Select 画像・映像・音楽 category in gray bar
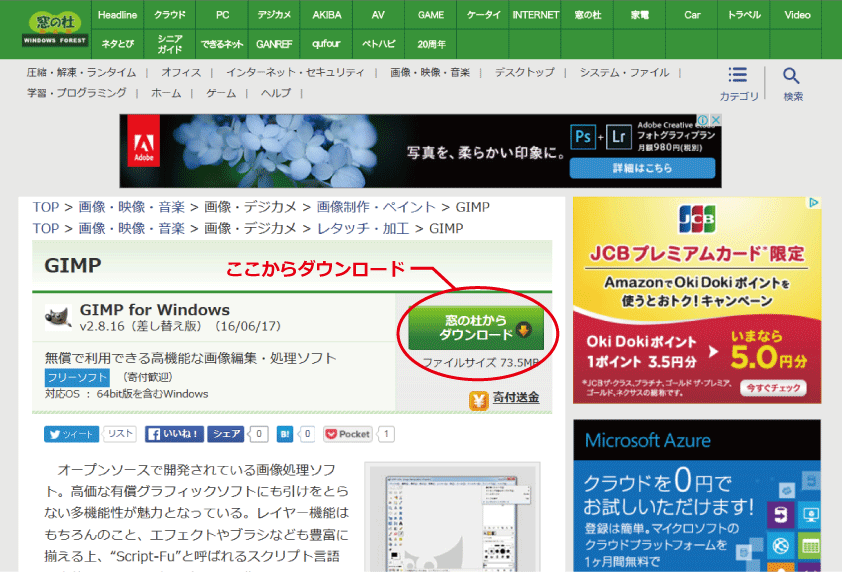 coord(430,73)
